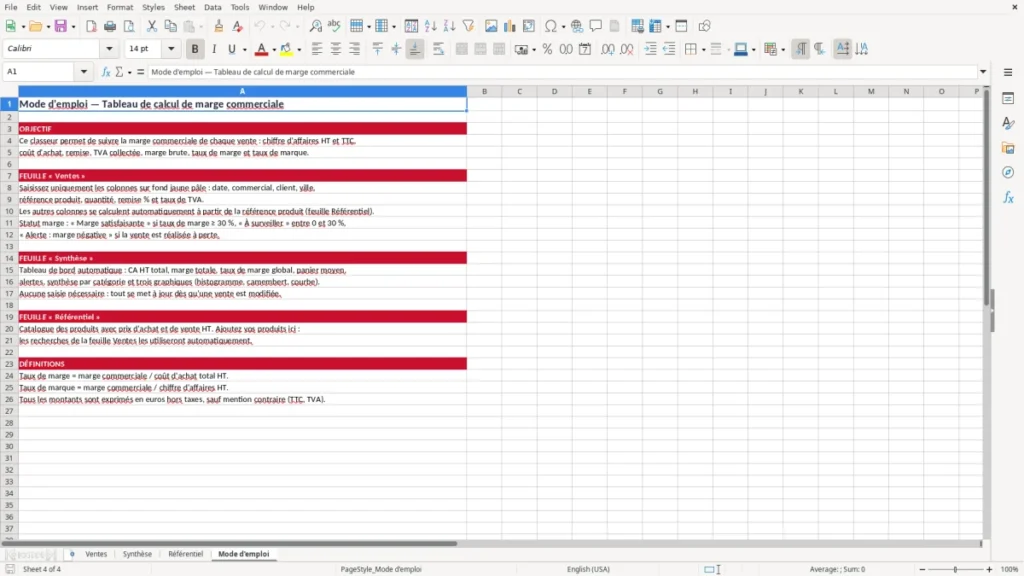Click the Clear direct formatting icon
This screenshot has height=576, width=1024.
238,26
